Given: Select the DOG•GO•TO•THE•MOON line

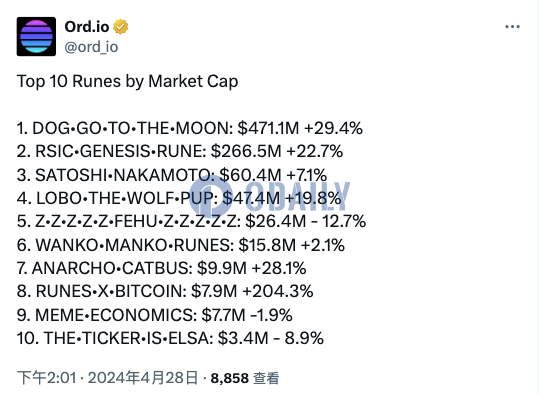Looking at the screenshot, I should click(x=190, y=128).
